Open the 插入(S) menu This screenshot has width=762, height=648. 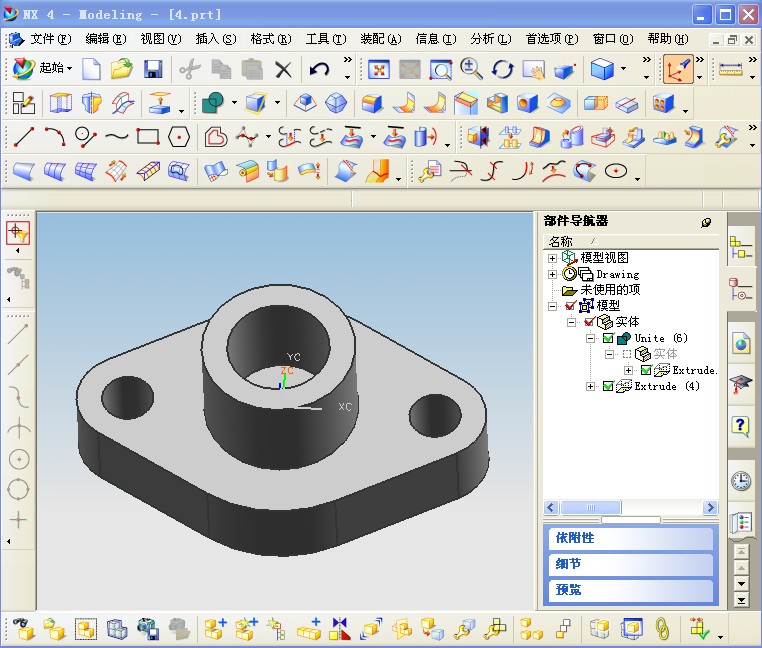point(215,39)
